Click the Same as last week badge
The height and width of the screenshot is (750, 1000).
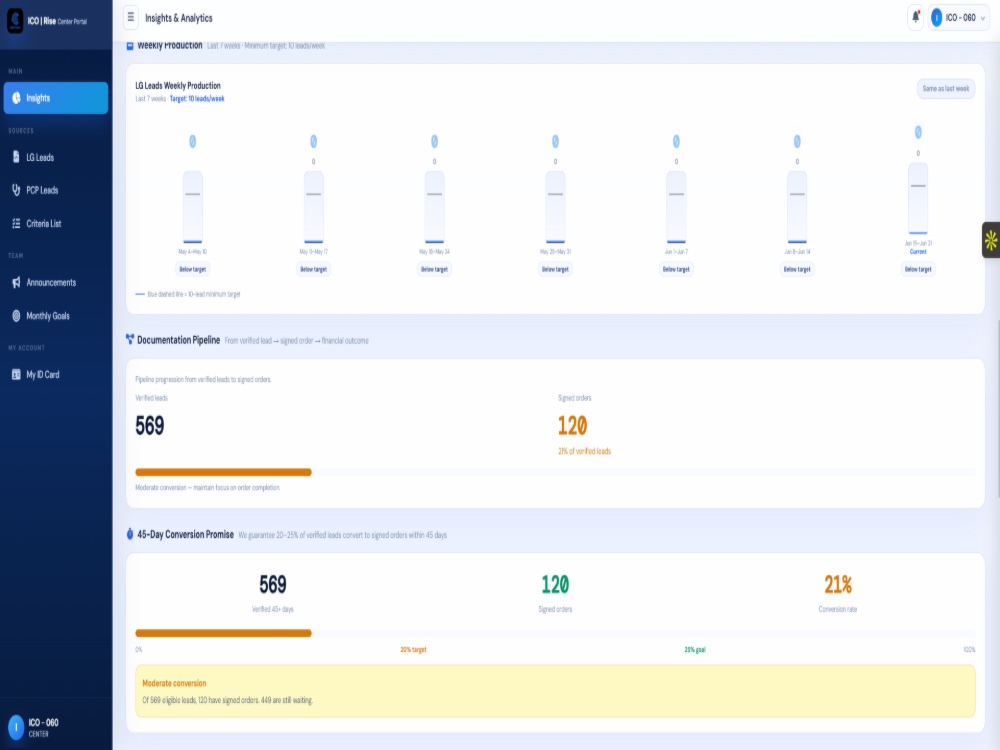[x=946, y=89]
